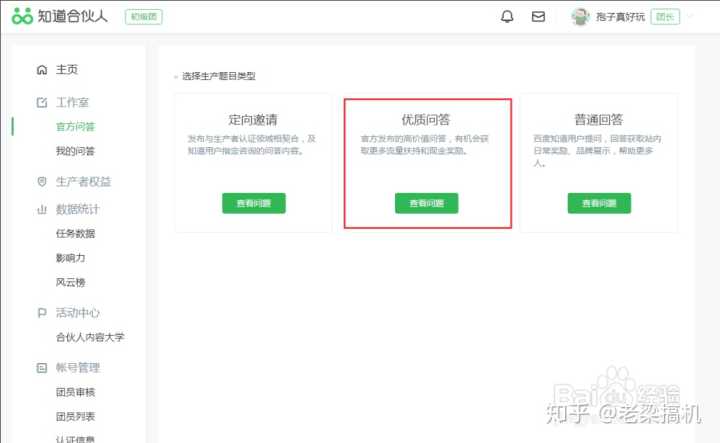The image size is (720, 443).
Task: Expand 数据统计 section
Action: [78, 209]
